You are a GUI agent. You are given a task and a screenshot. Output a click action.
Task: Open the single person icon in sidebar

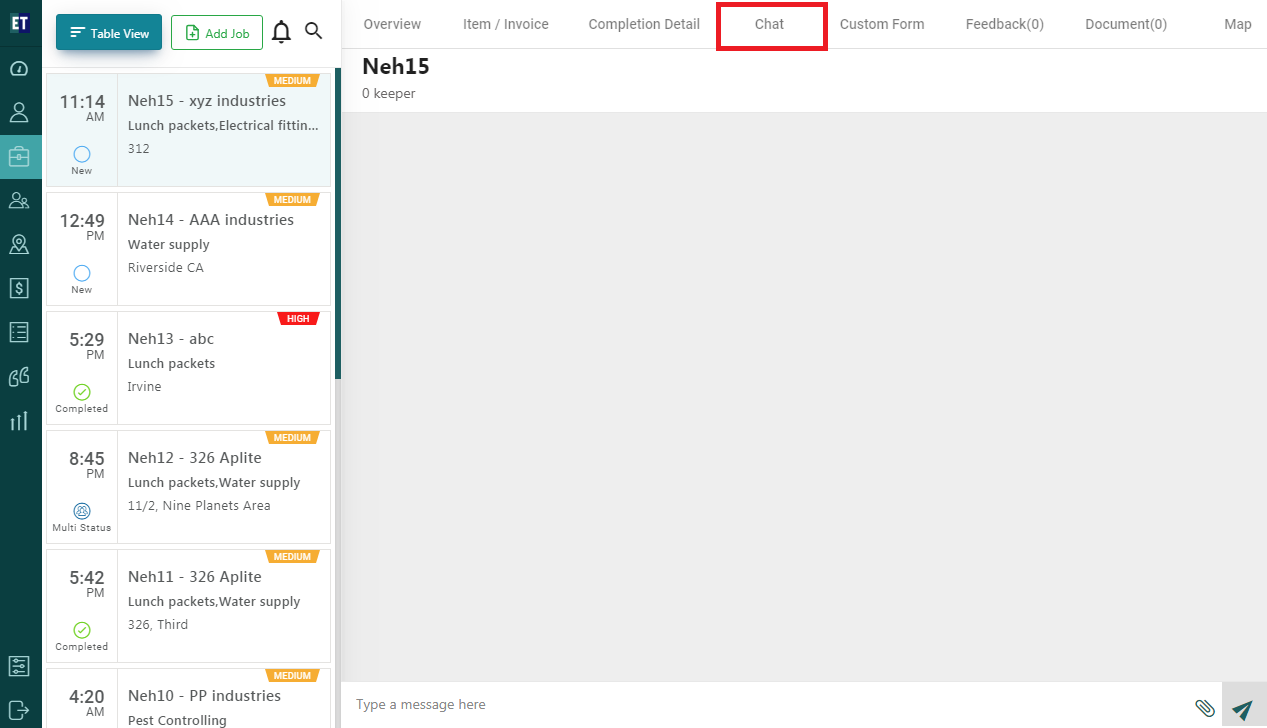point(19,112)
